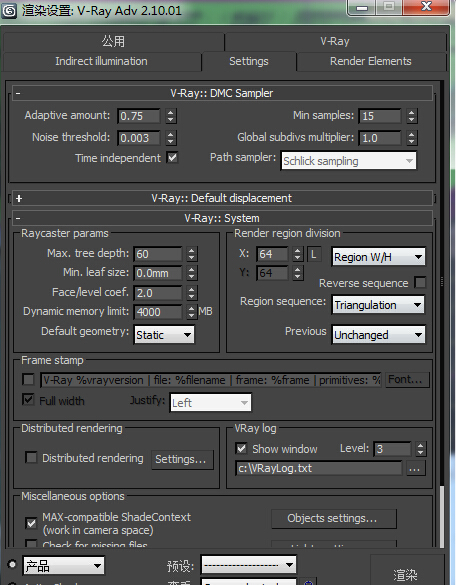Enable the Frame stamp checkbox
The width and height of the screenshot is (456, 585).
click(28, 380)
